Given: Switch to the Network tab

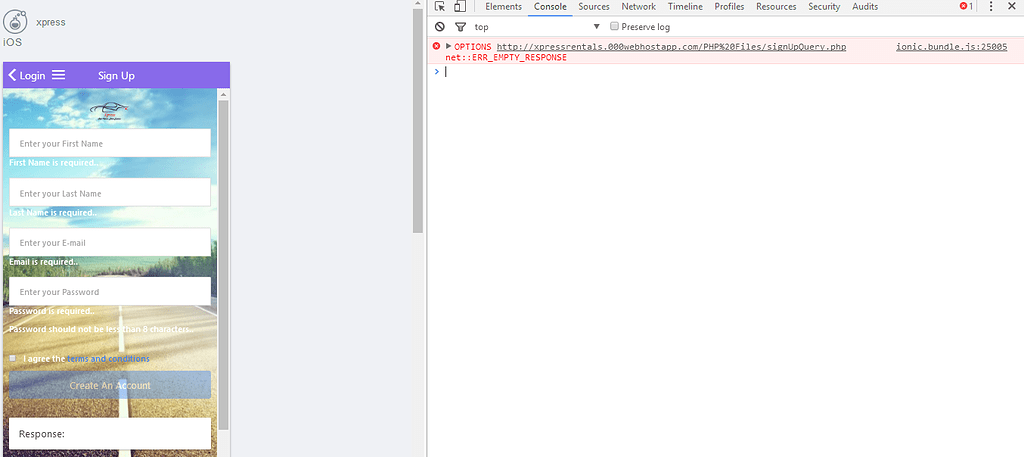Looking at the screenshot, I should pyautogui.click(x=639, y=7).
